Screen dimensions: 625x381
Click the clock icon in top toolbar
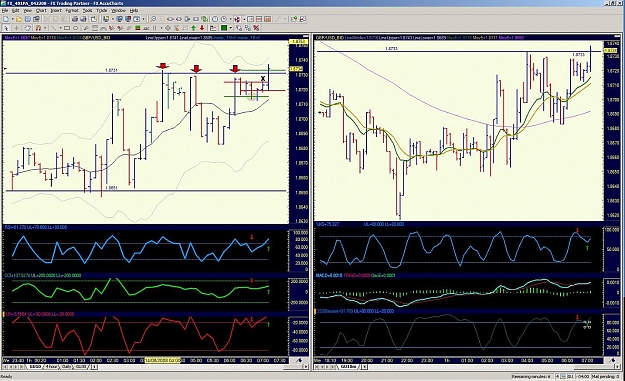215,19
